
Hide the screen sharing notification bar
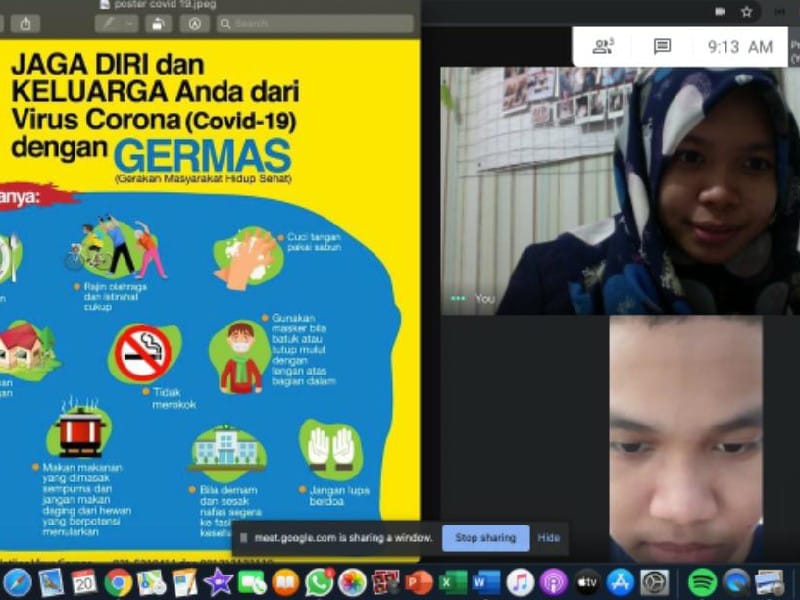[x=549, y=537]
